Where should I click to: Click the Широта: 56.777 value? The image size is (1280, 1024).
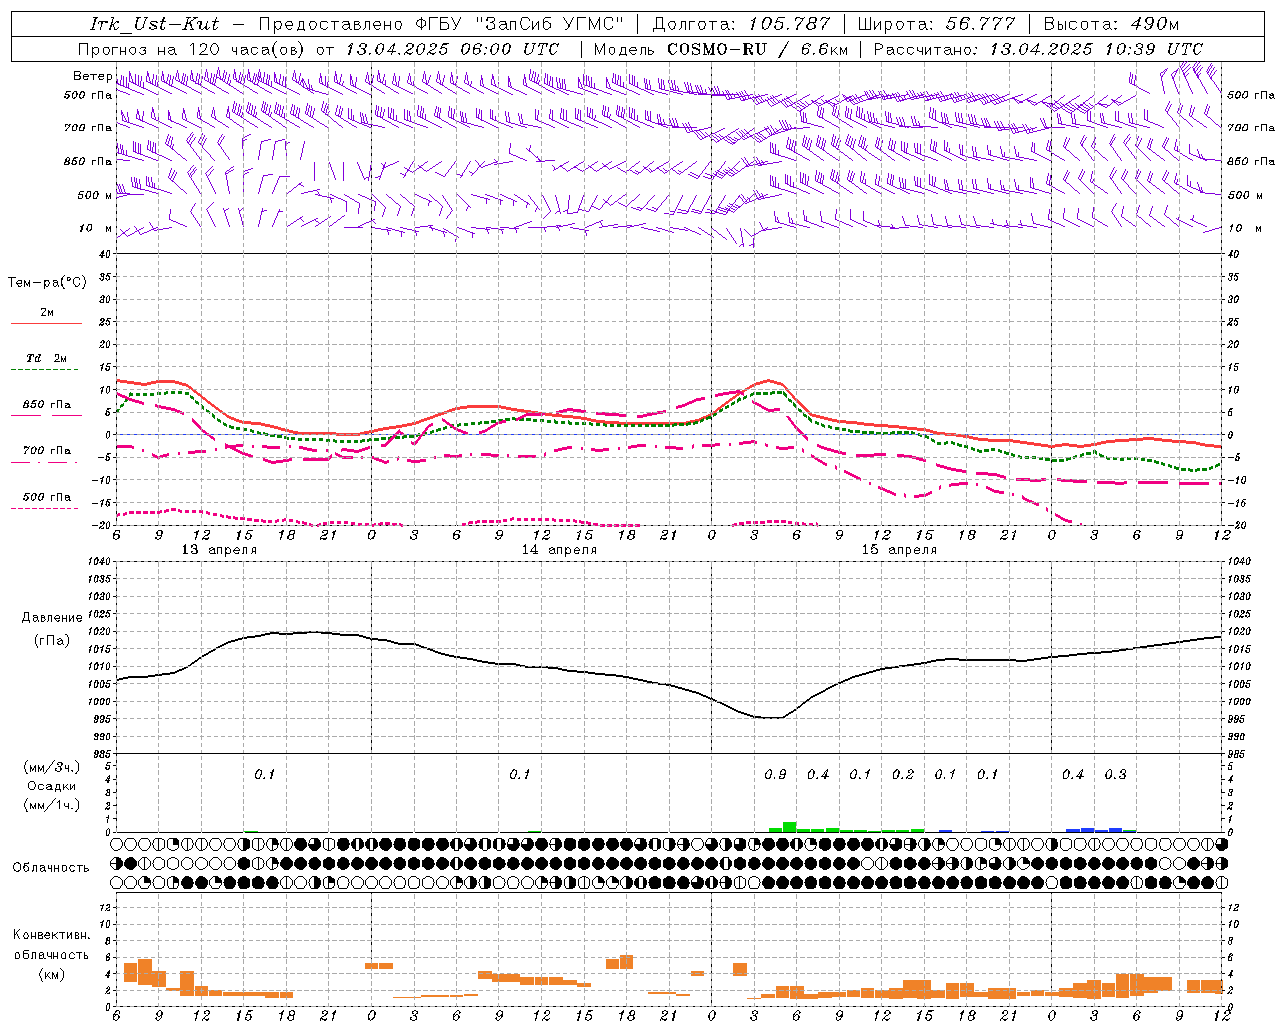(x=936, y=24)
